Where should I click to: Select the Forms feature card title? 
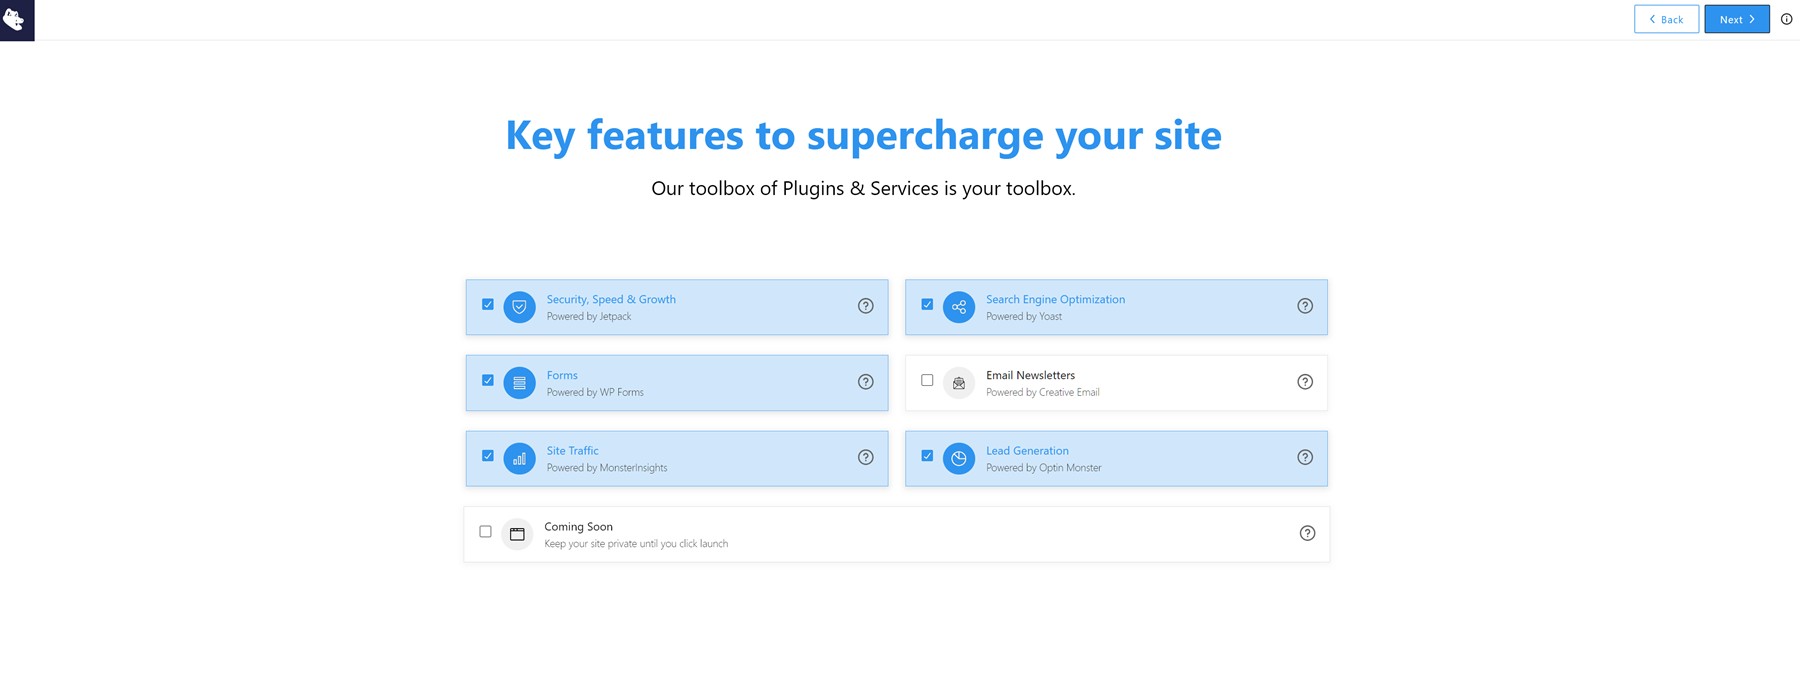click(x=562, y=376)
